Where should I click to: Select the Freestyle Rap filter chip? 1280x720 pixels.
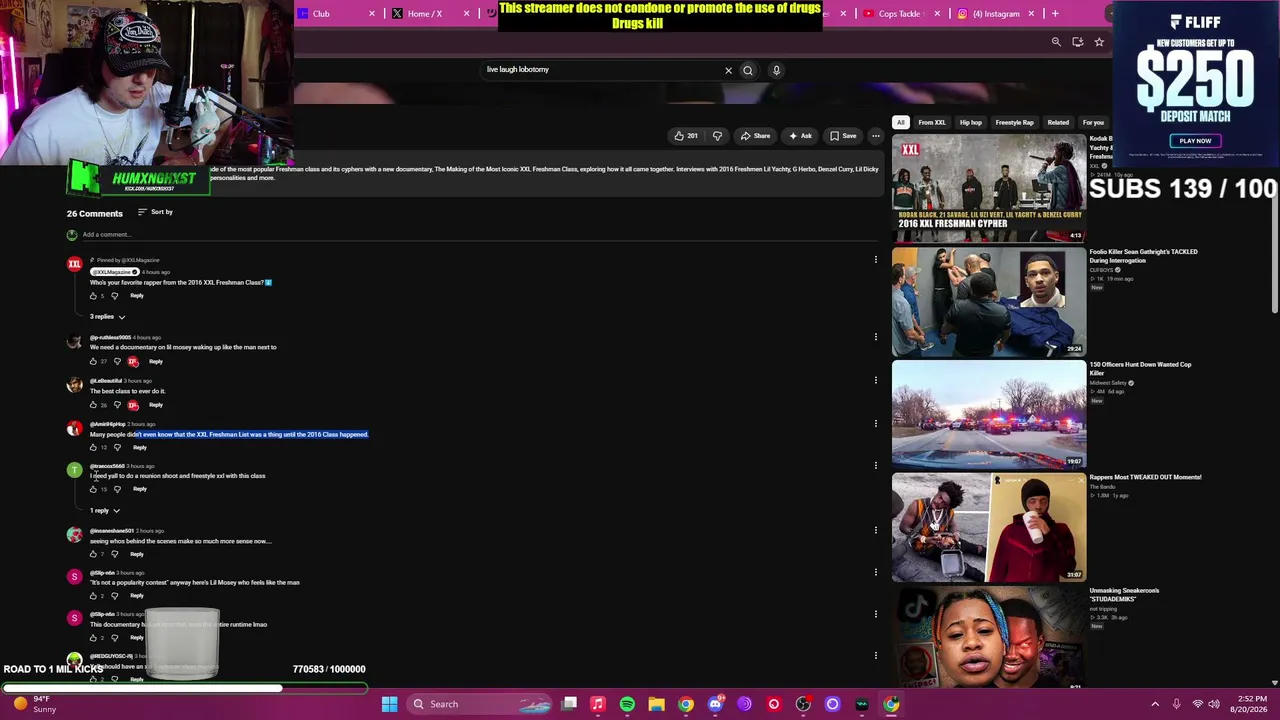coord(1014,122)
